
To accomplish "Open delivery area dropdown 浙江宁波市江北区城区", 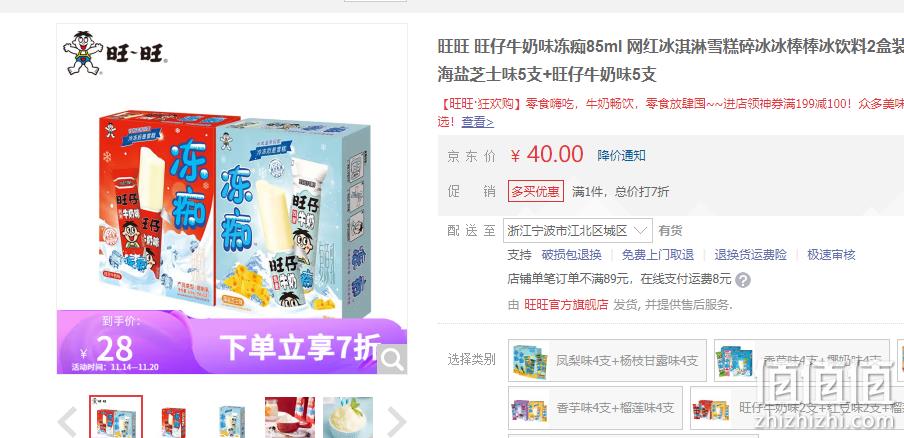I will coord(578,231).
